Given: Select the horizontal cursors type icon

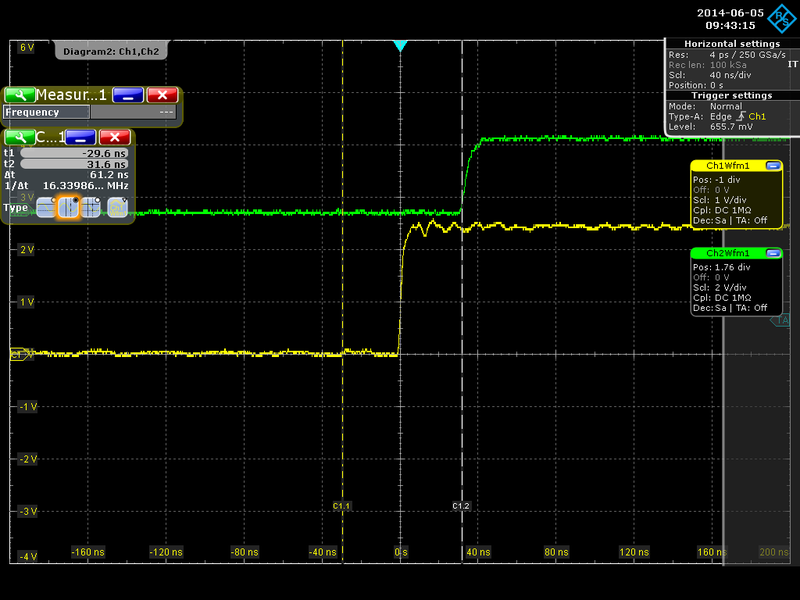Looking at the screenshot, I should (x=45, y=208).
